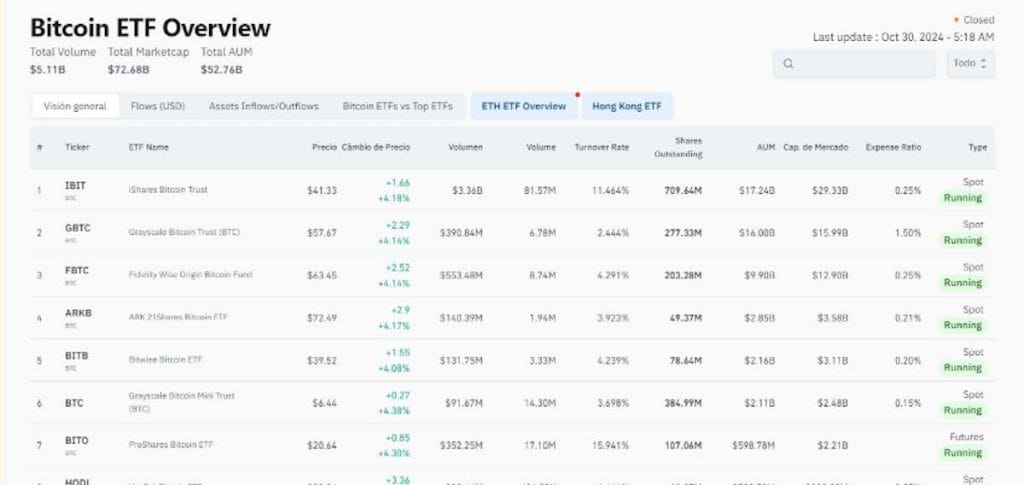The width and height of the screenshot is (1024, 485).
Task: Click BITO's Futures type label
Action: point(967,437)
